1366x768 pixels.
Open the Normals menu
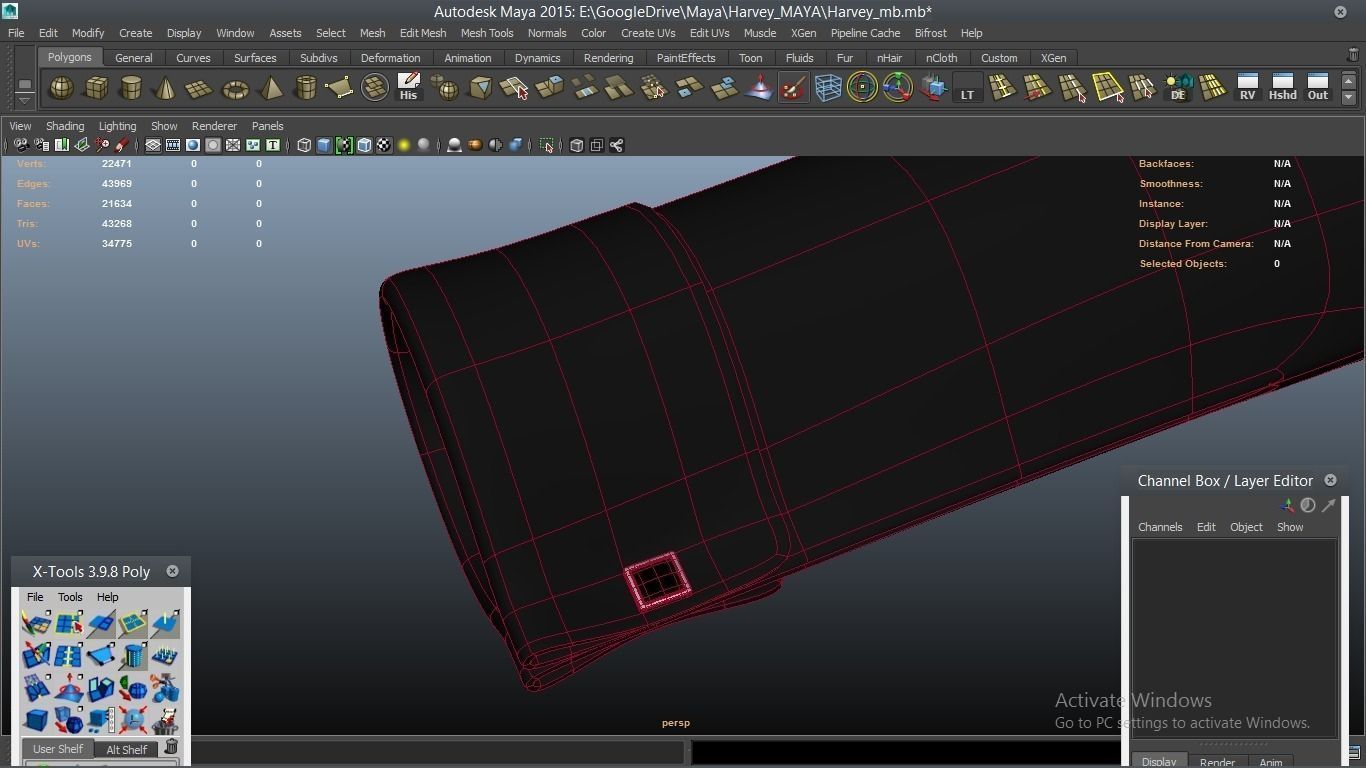point(547,33)
